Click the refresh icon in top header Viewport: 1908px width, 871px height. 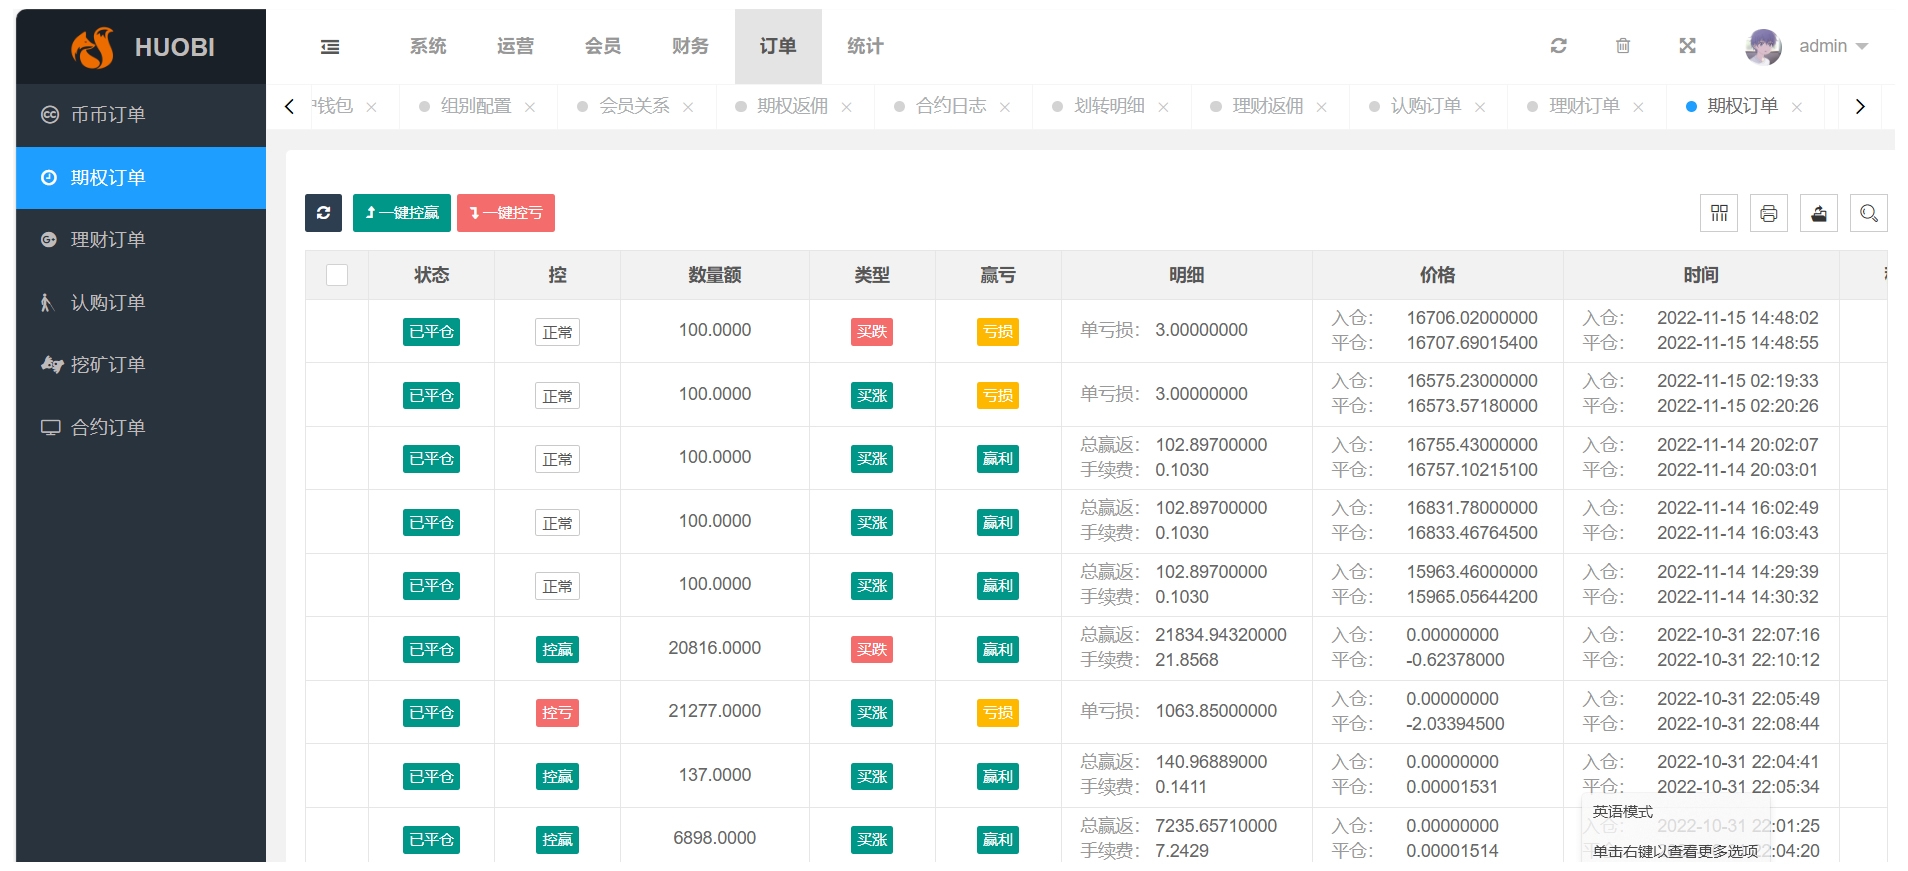(x=1558, y=46)
